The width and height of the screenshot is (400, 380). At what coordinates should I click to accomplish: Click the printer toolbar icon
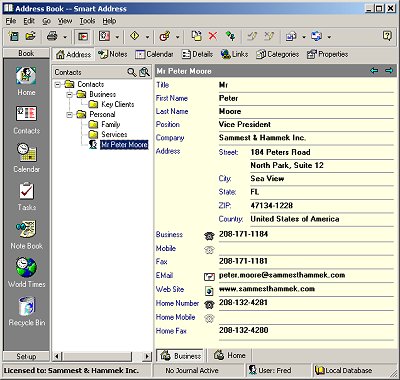pos(52,36)
